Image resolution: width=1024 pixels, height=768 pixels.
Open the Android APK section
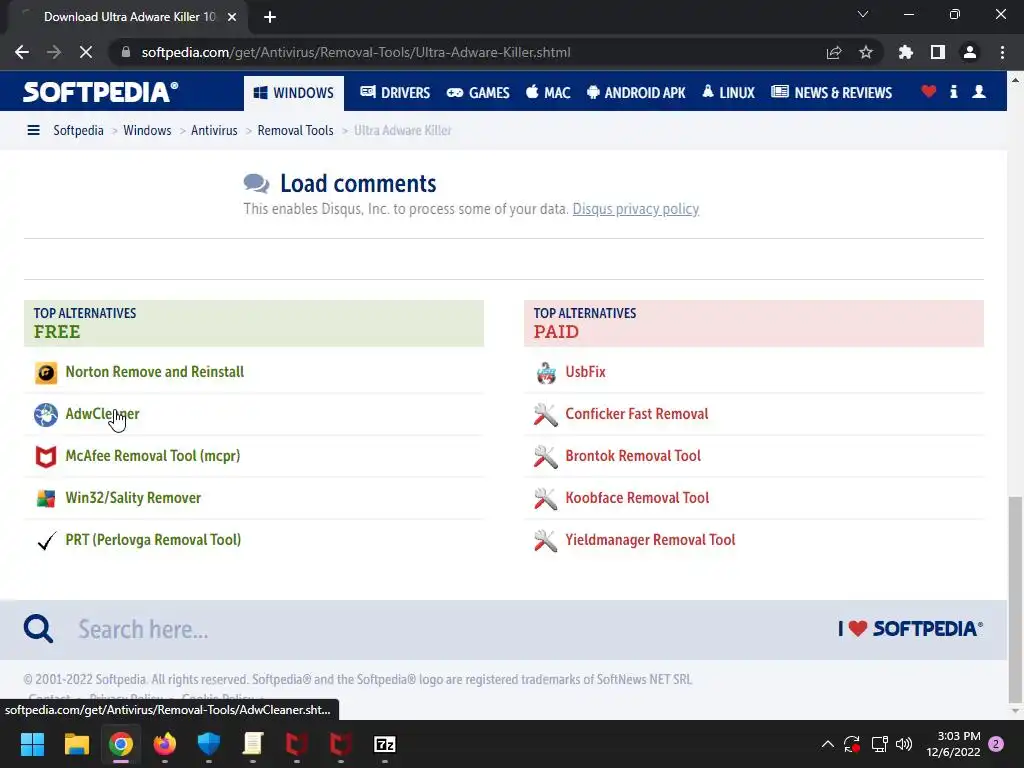(636, 93)
